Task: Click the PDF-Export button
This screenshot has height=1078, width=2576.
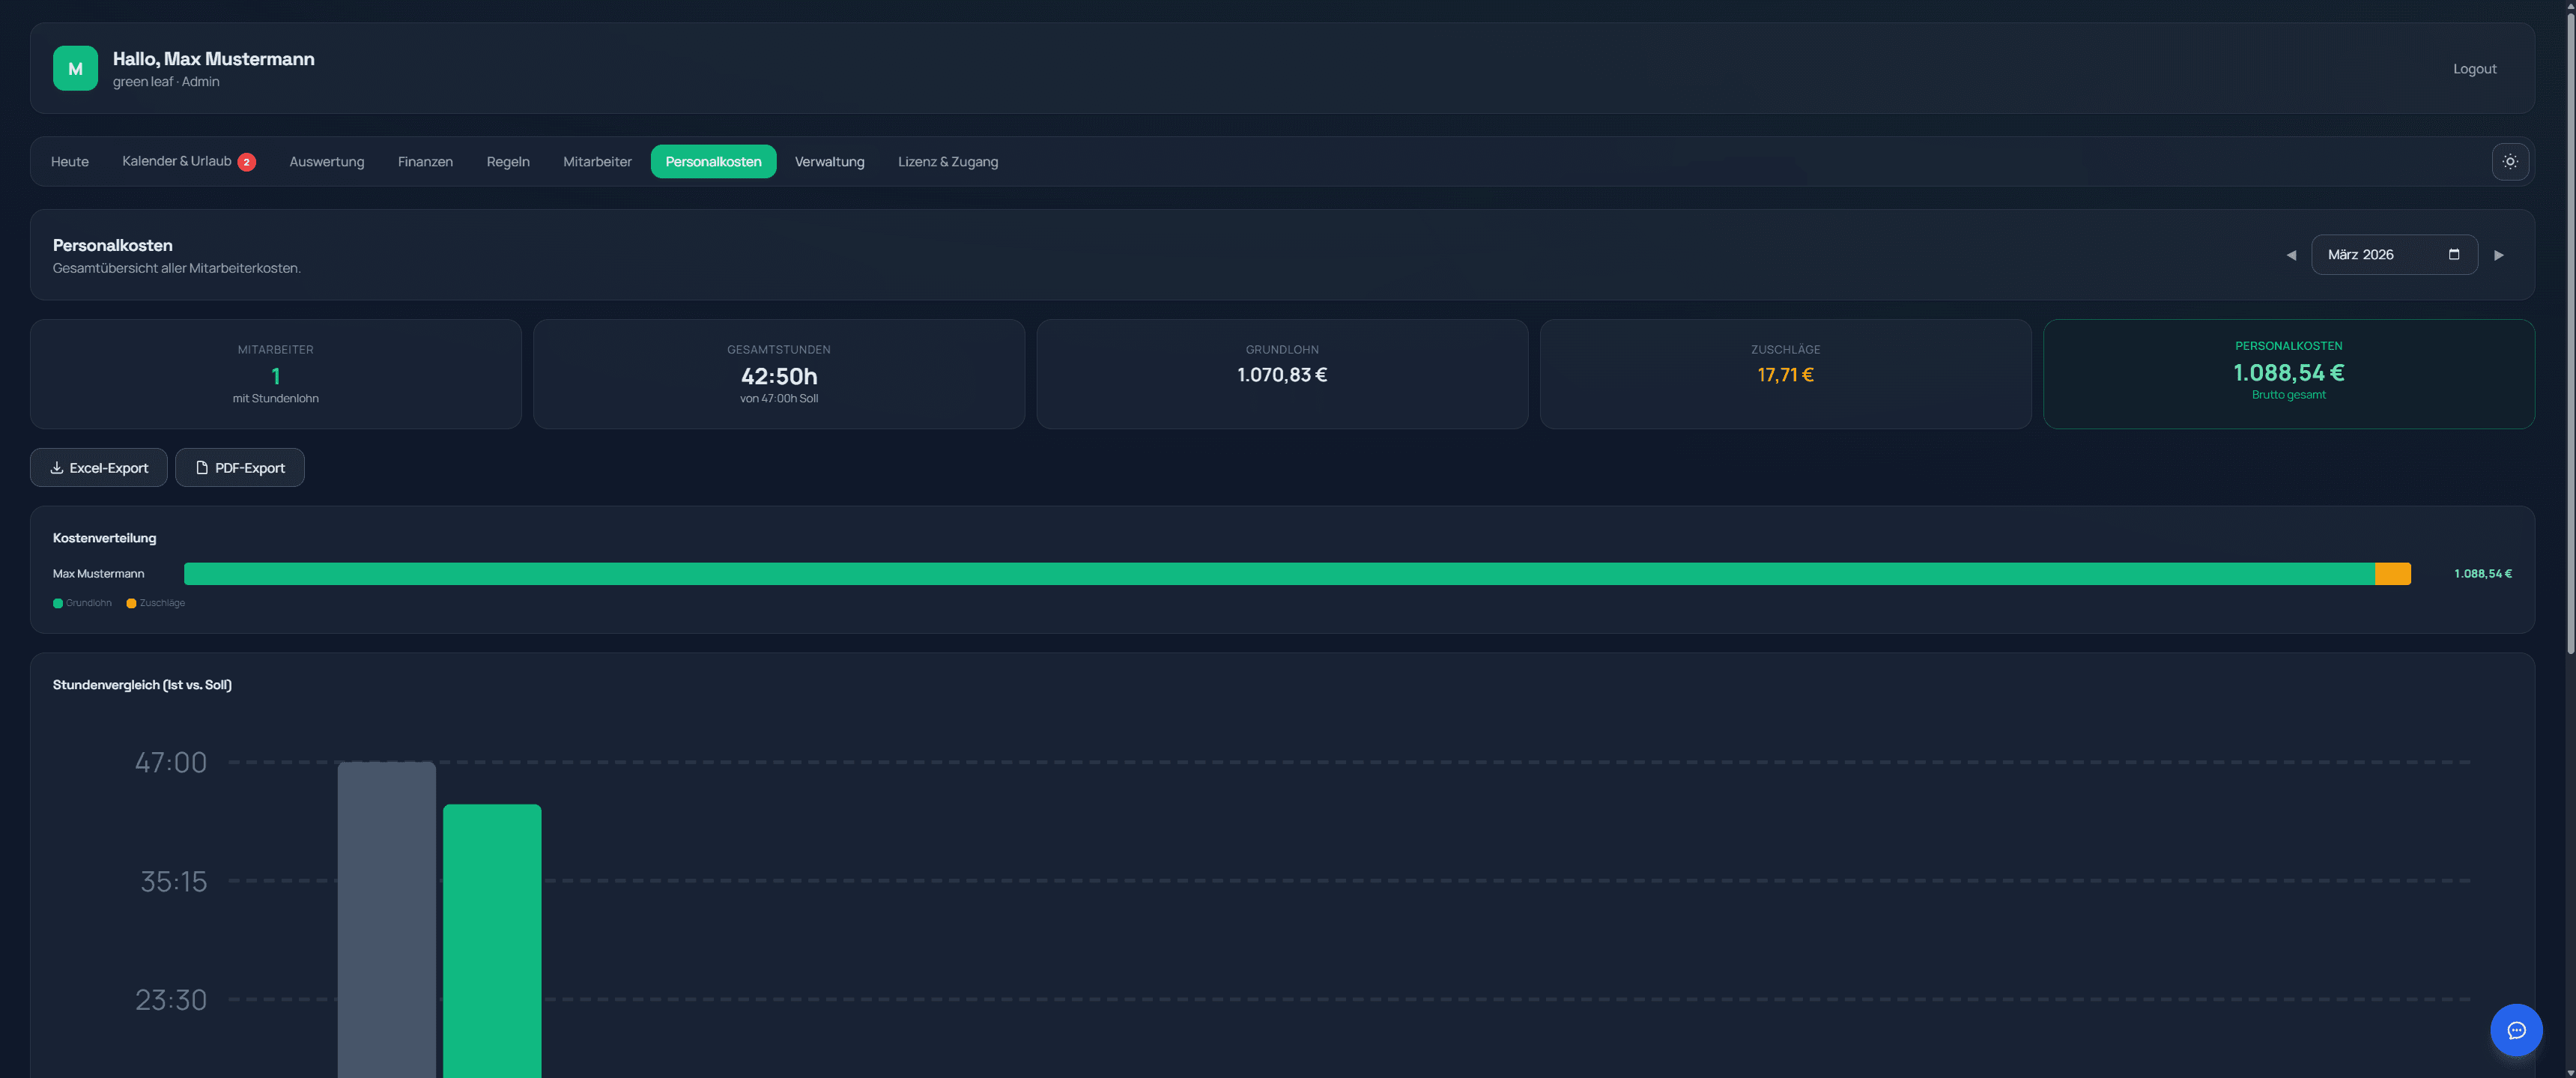Action: 240,467
